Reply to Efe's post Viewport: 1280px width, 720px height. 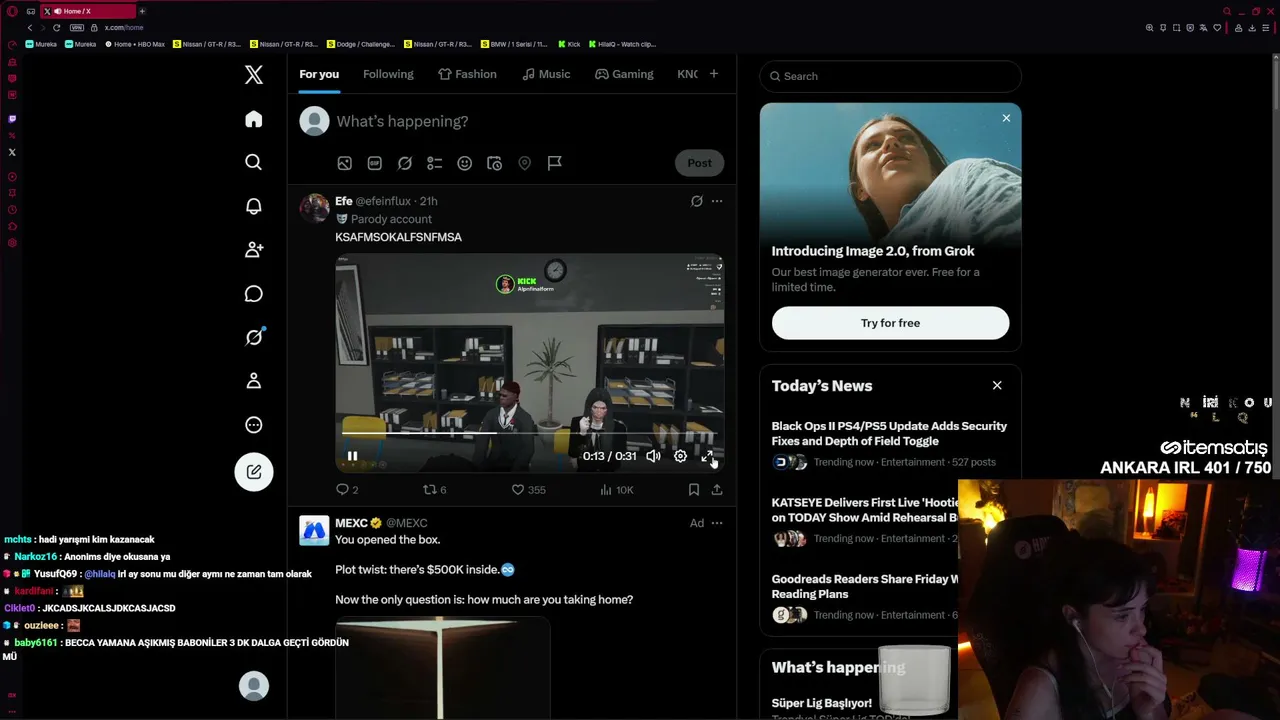pos(347,490)
